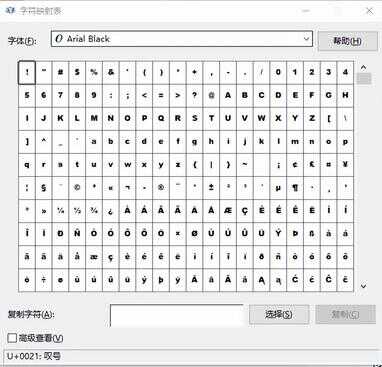The image size is (382, 367).
Task: Select the uppercase W cell
Action: click(262, 118)
